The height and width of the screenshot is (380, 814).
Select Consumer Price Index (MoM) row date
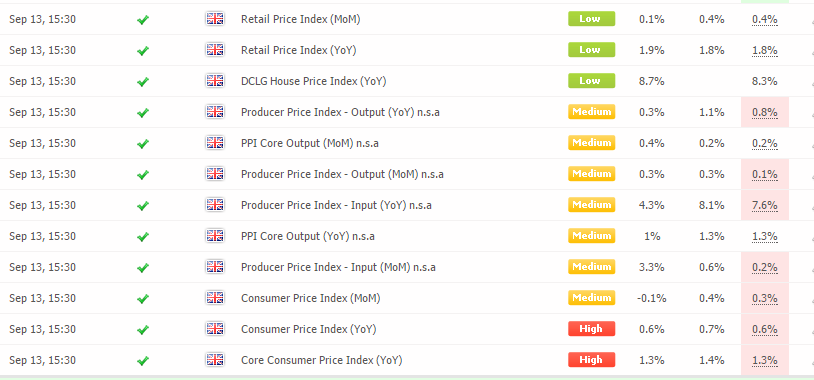[x=43, y=298]
